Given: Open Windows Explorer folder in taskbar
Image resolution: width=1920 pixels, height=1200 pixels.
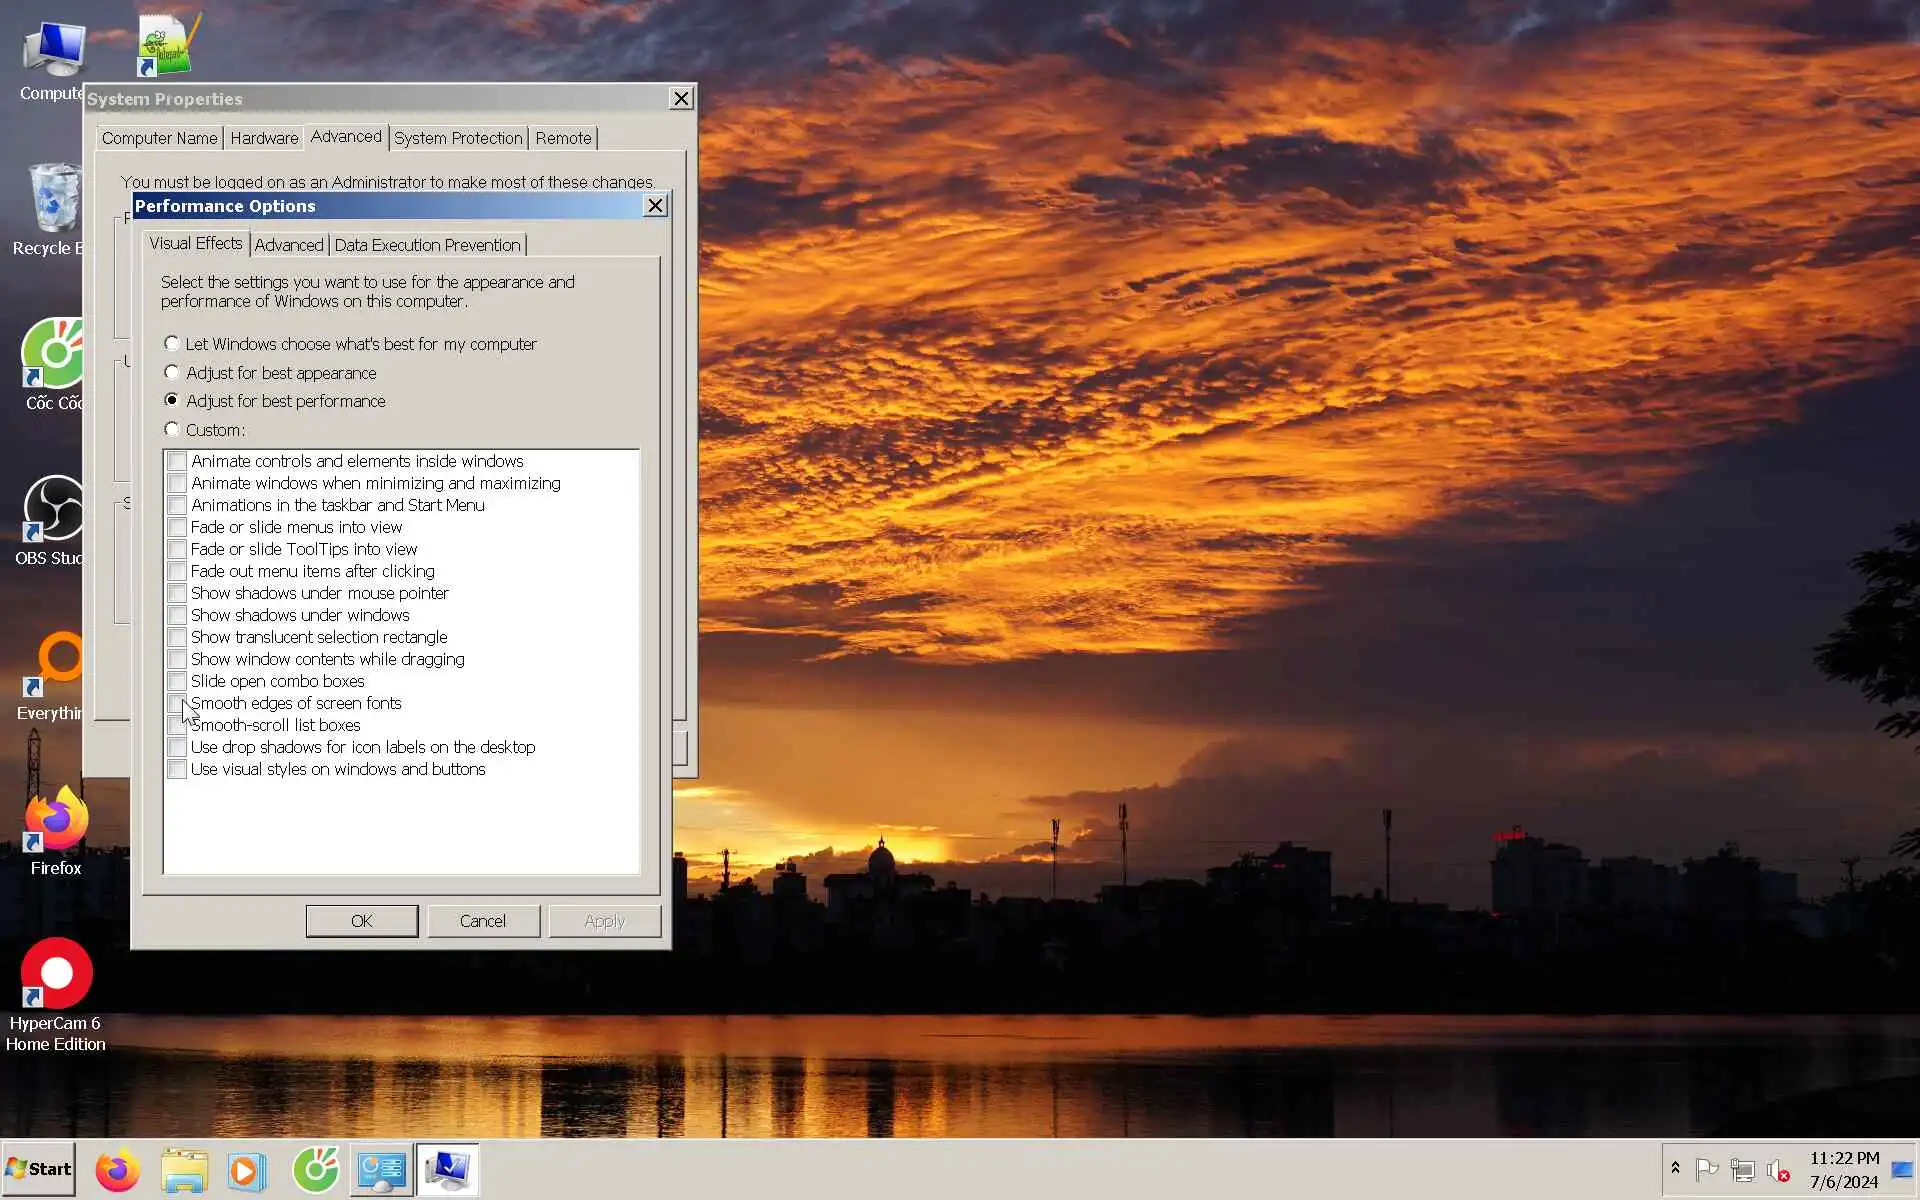Looking at the screenshot, I should [184, 1170].
